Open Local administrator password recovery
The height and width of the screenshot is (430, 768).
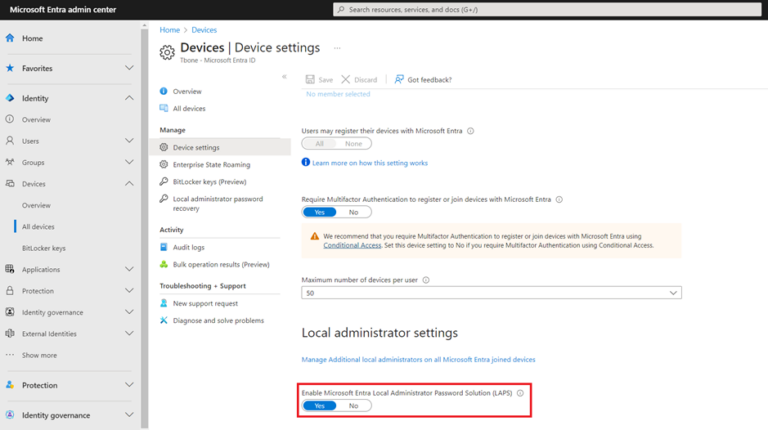coord(220,203)
